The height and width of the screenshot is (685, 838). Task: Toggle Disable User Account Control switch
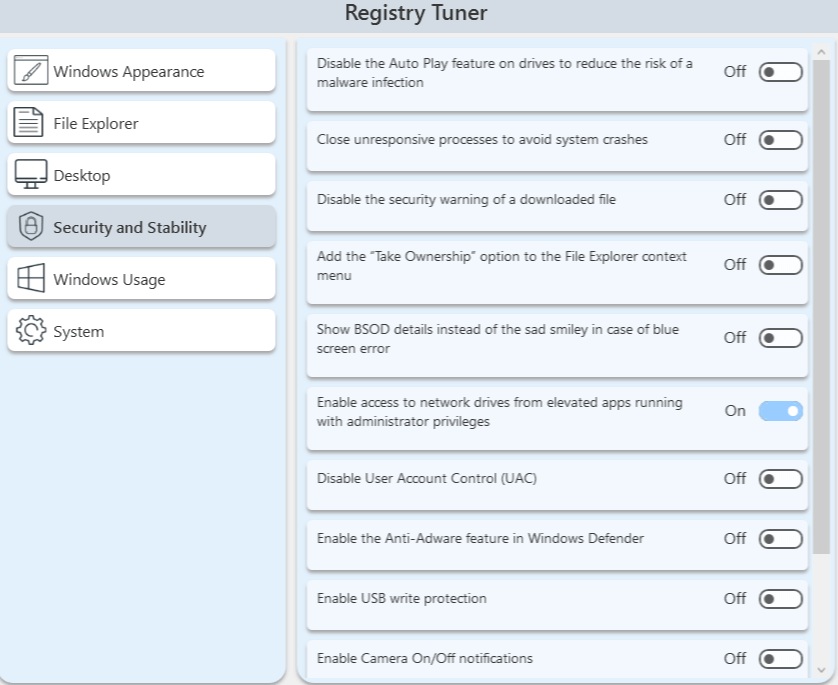(x=780, y=479)
